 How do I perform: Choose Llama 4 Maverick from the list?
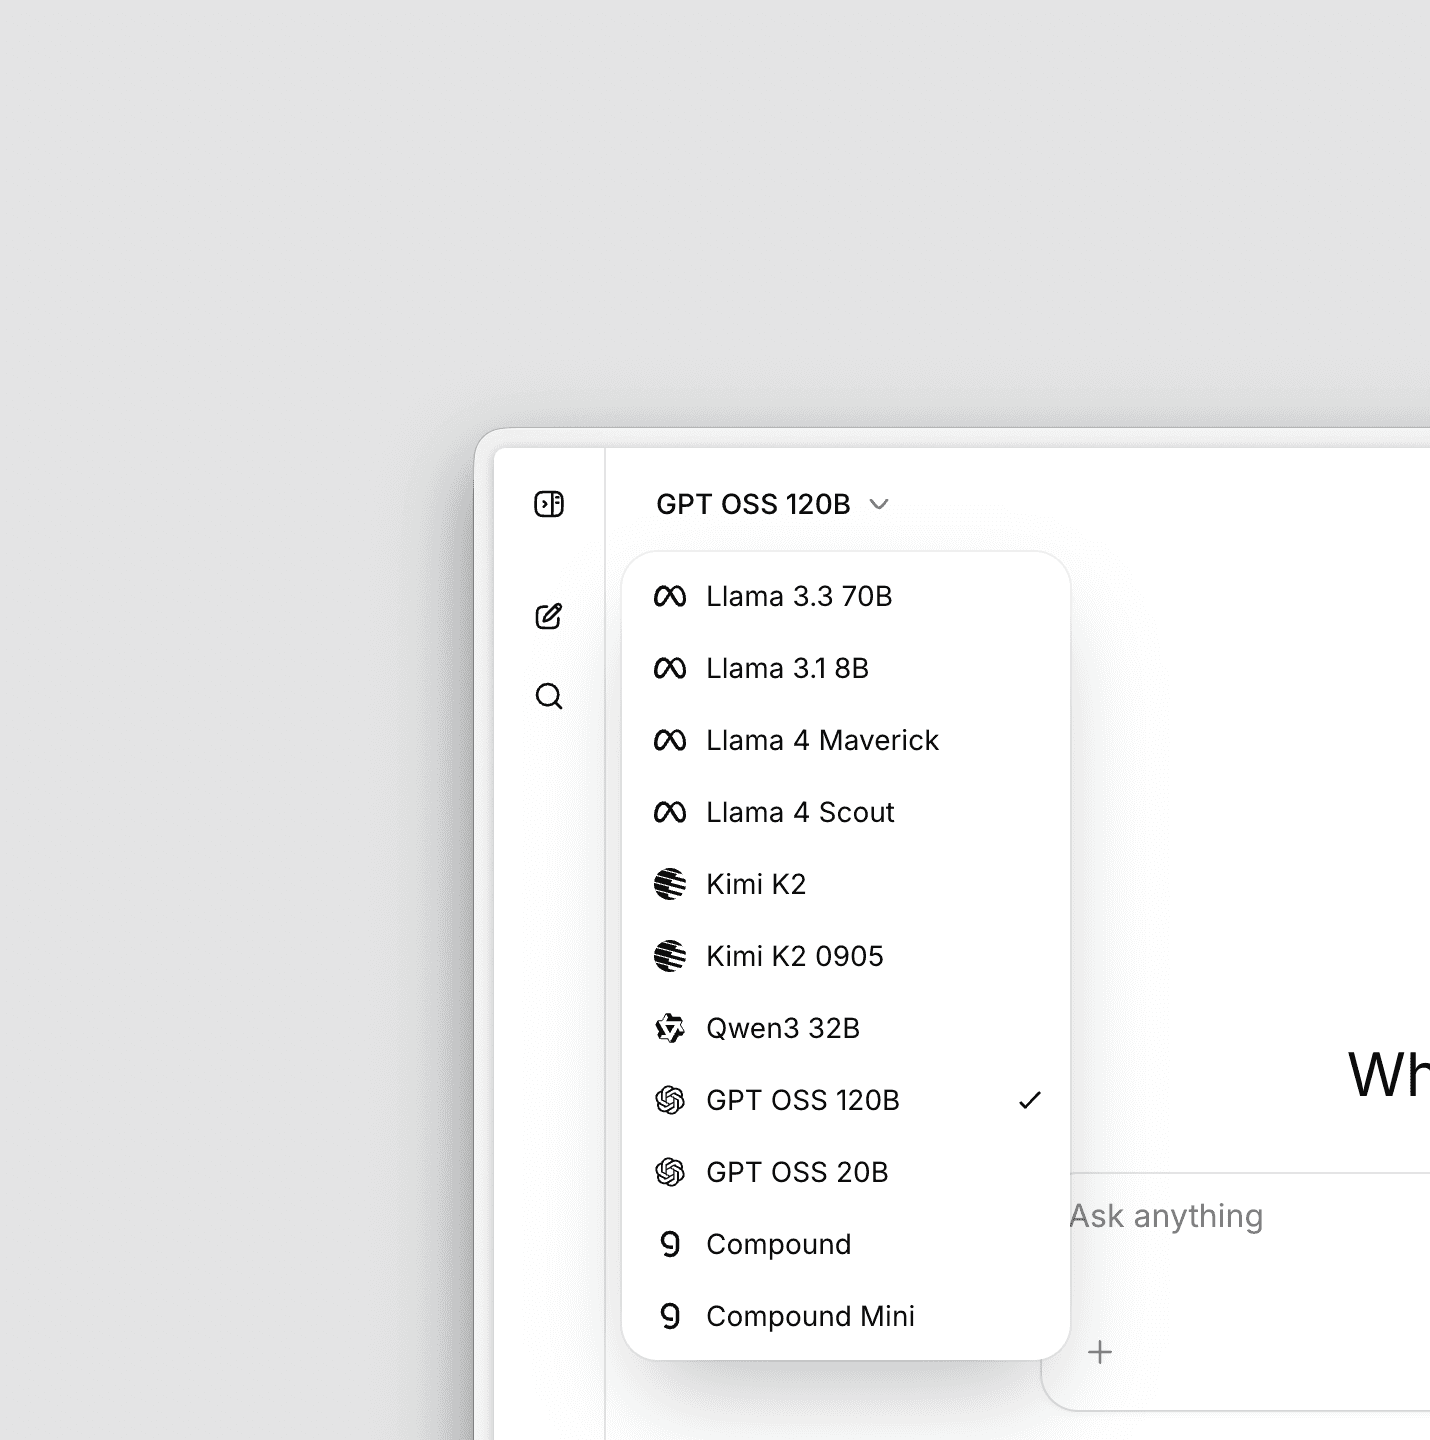point(822,741)
